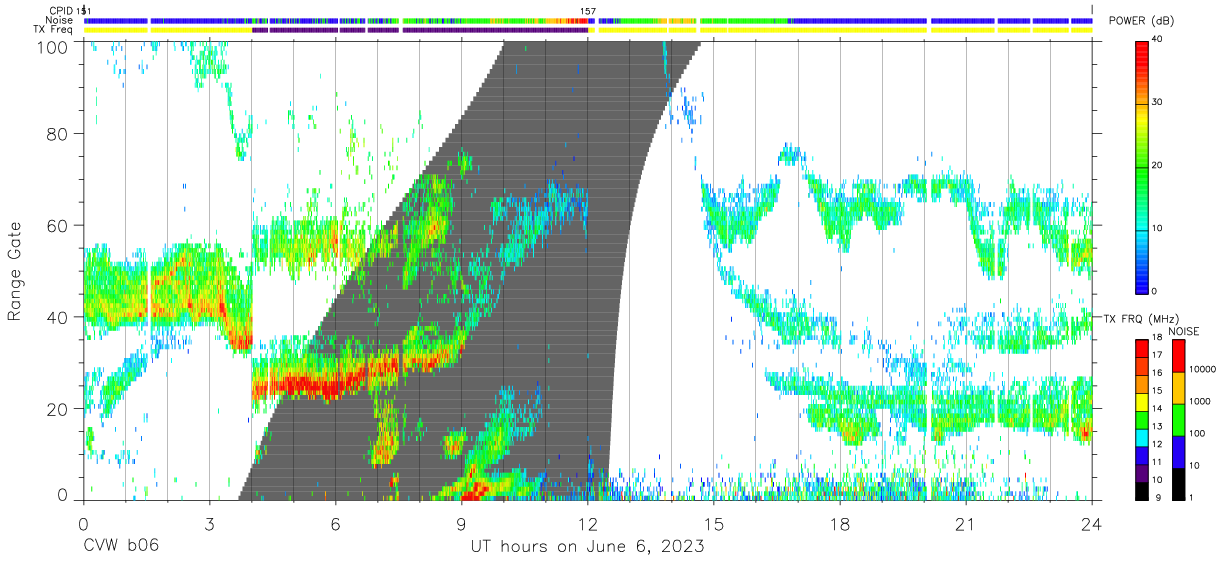Click the x-axis tick label '18'
Viewport: 1228px width, 567px height.
coord(840,522)
